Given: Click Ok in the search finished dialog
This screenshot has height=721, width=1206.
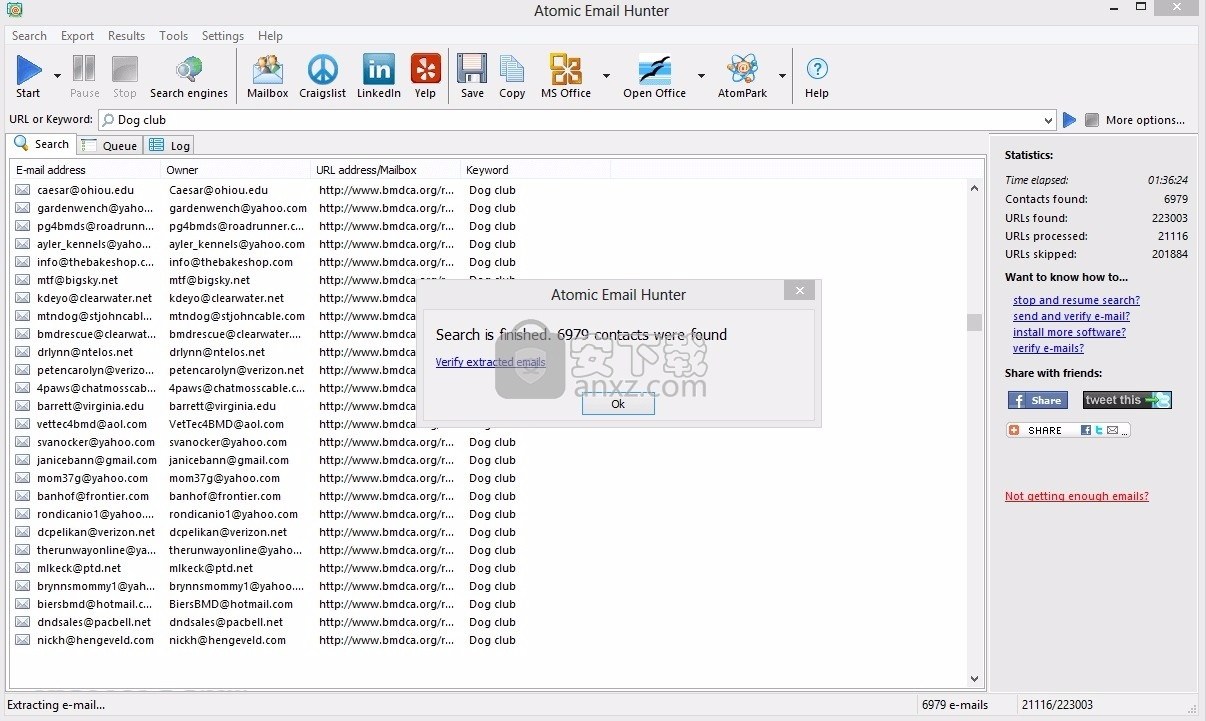Looking at the screenshot, I should (618, 404).
